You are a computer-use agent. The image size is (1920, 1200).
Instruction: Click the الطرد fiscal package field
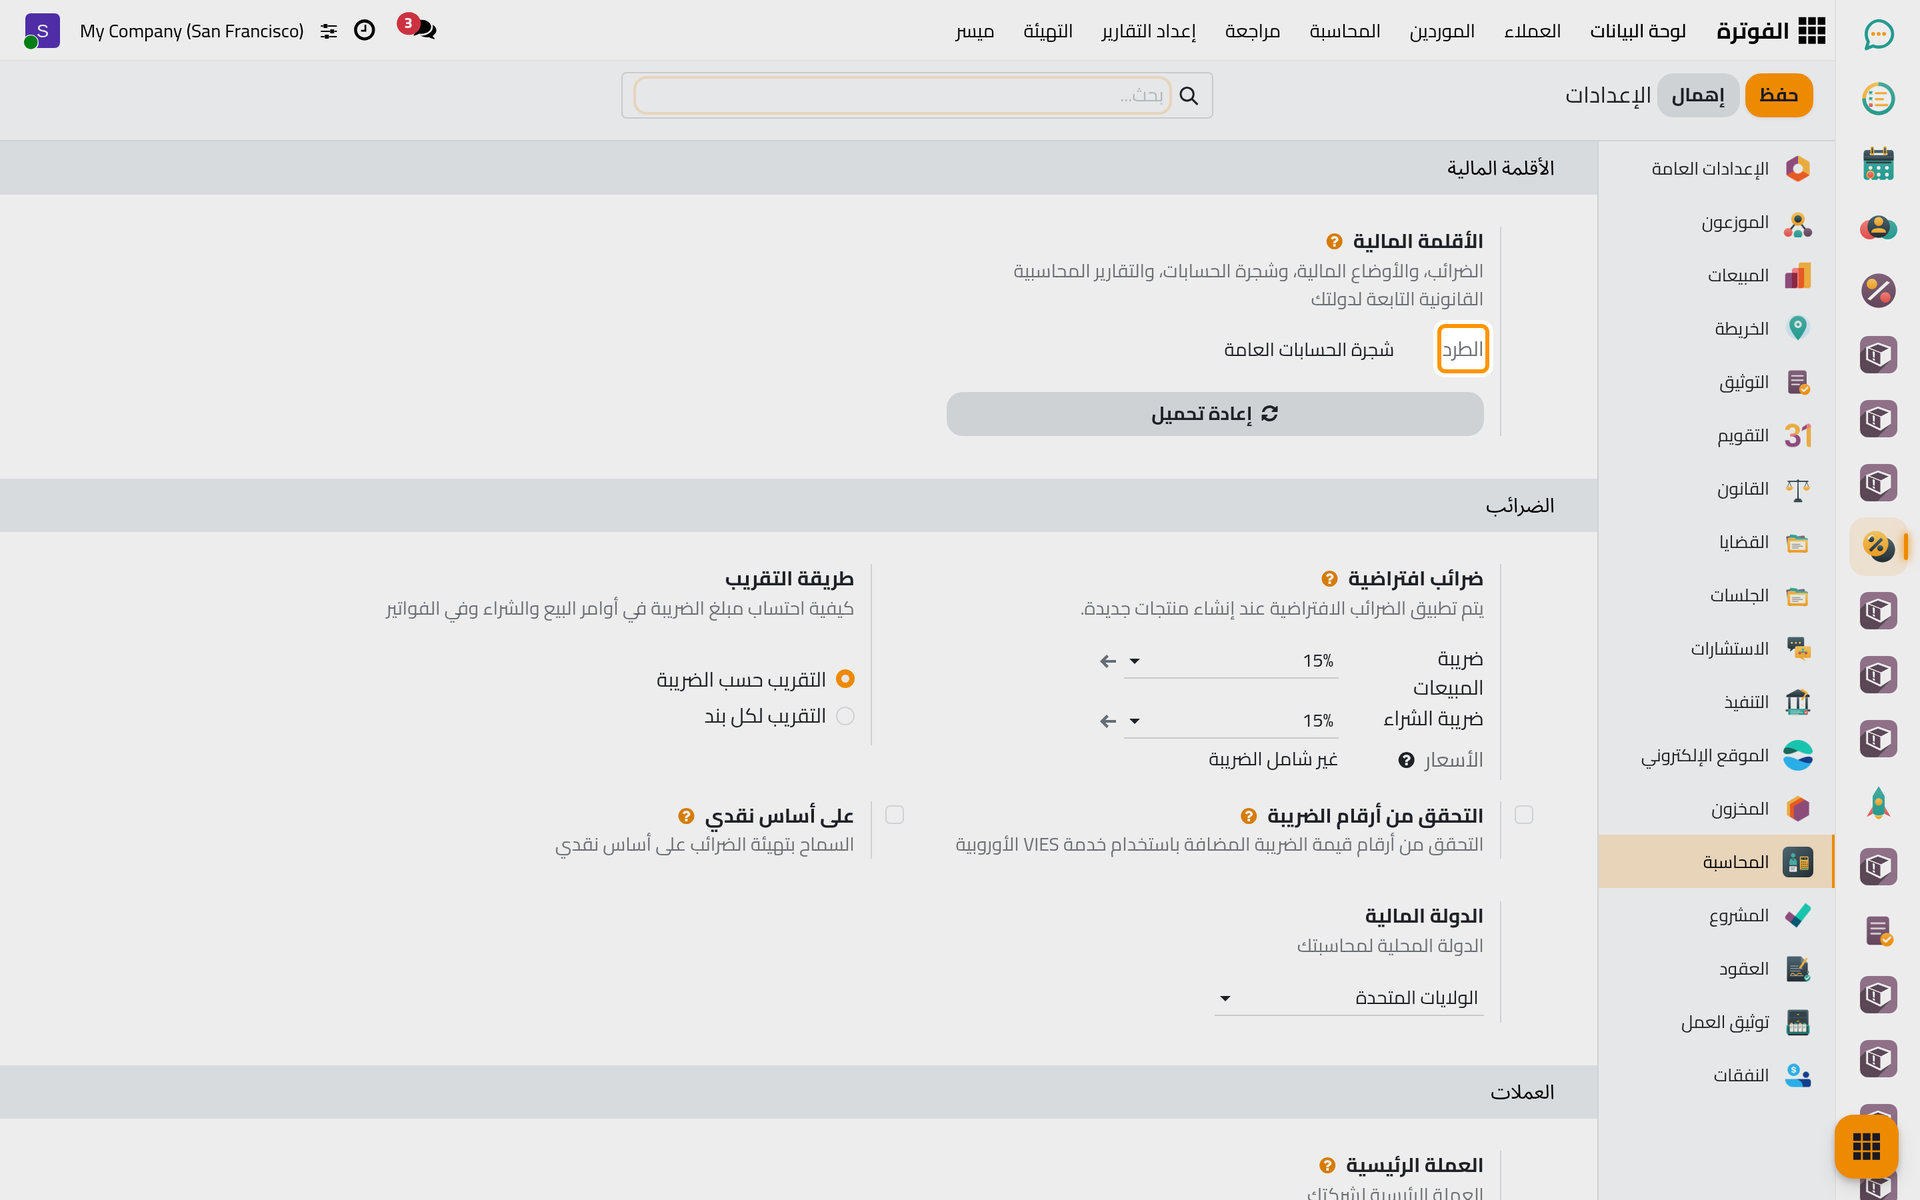[x=1463, y=349]
